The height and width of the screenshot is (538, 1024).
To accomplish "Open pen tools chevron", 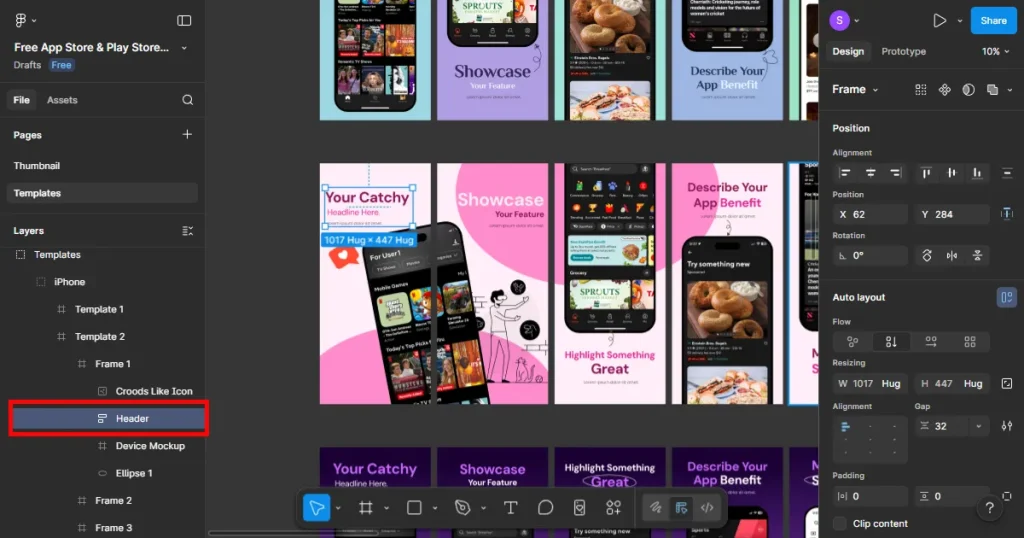I will point(483,507).
